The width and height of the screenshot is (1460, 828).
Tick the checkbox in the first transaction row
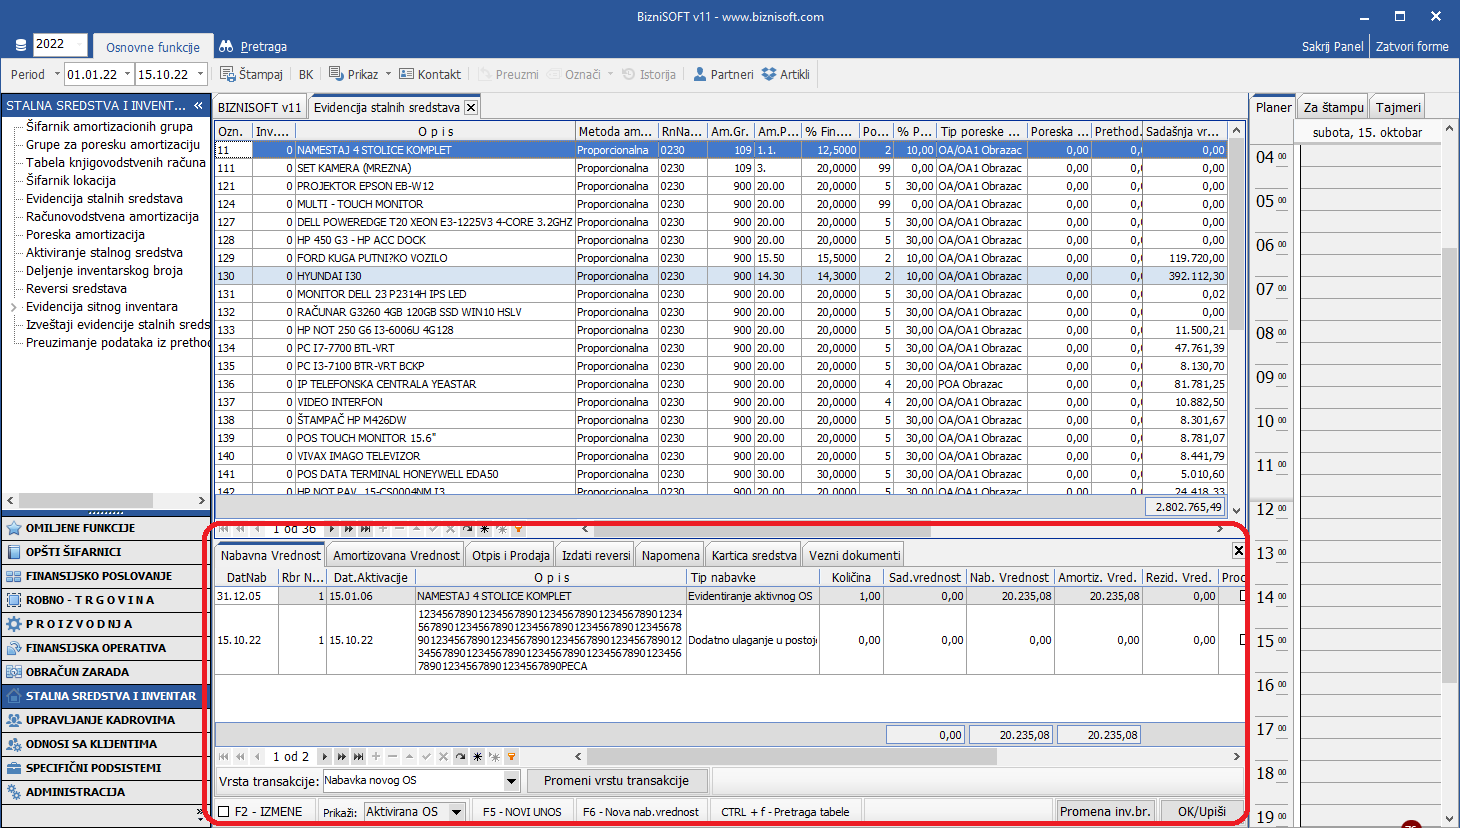(x=1243, y=596)
